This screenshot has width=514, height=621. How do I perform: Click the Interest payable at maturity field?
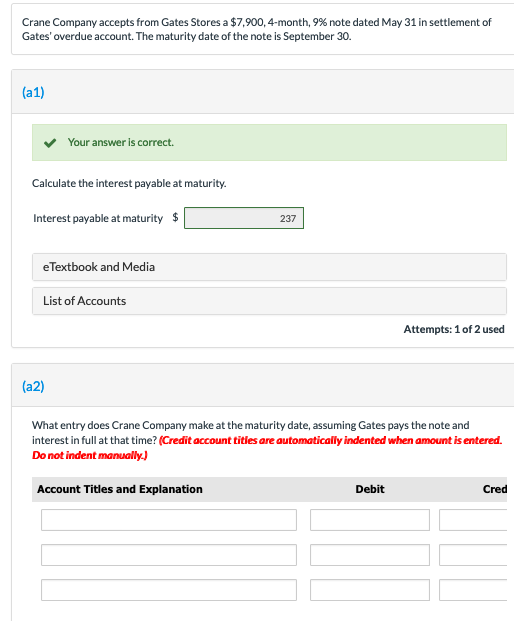tap(244, 218)
